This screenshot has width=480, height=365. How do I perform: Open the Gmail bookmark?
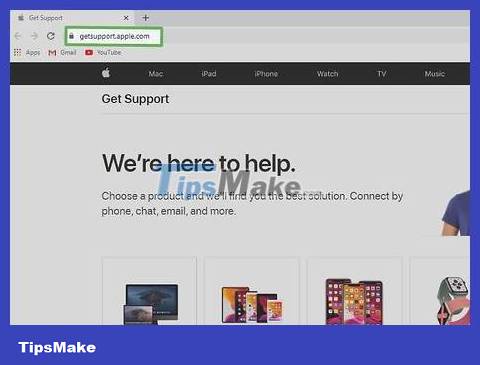point(62,52)
